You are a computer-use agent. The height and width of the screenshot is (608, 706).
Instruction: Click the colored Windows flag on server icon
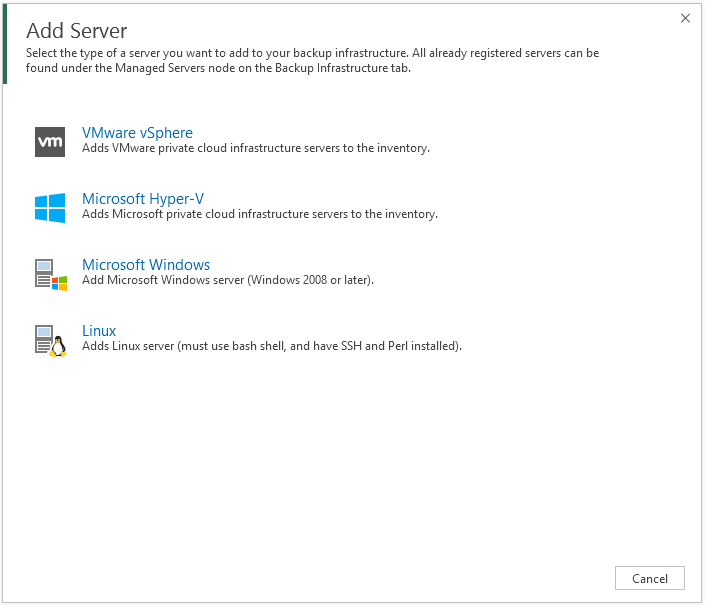point(59,282)
